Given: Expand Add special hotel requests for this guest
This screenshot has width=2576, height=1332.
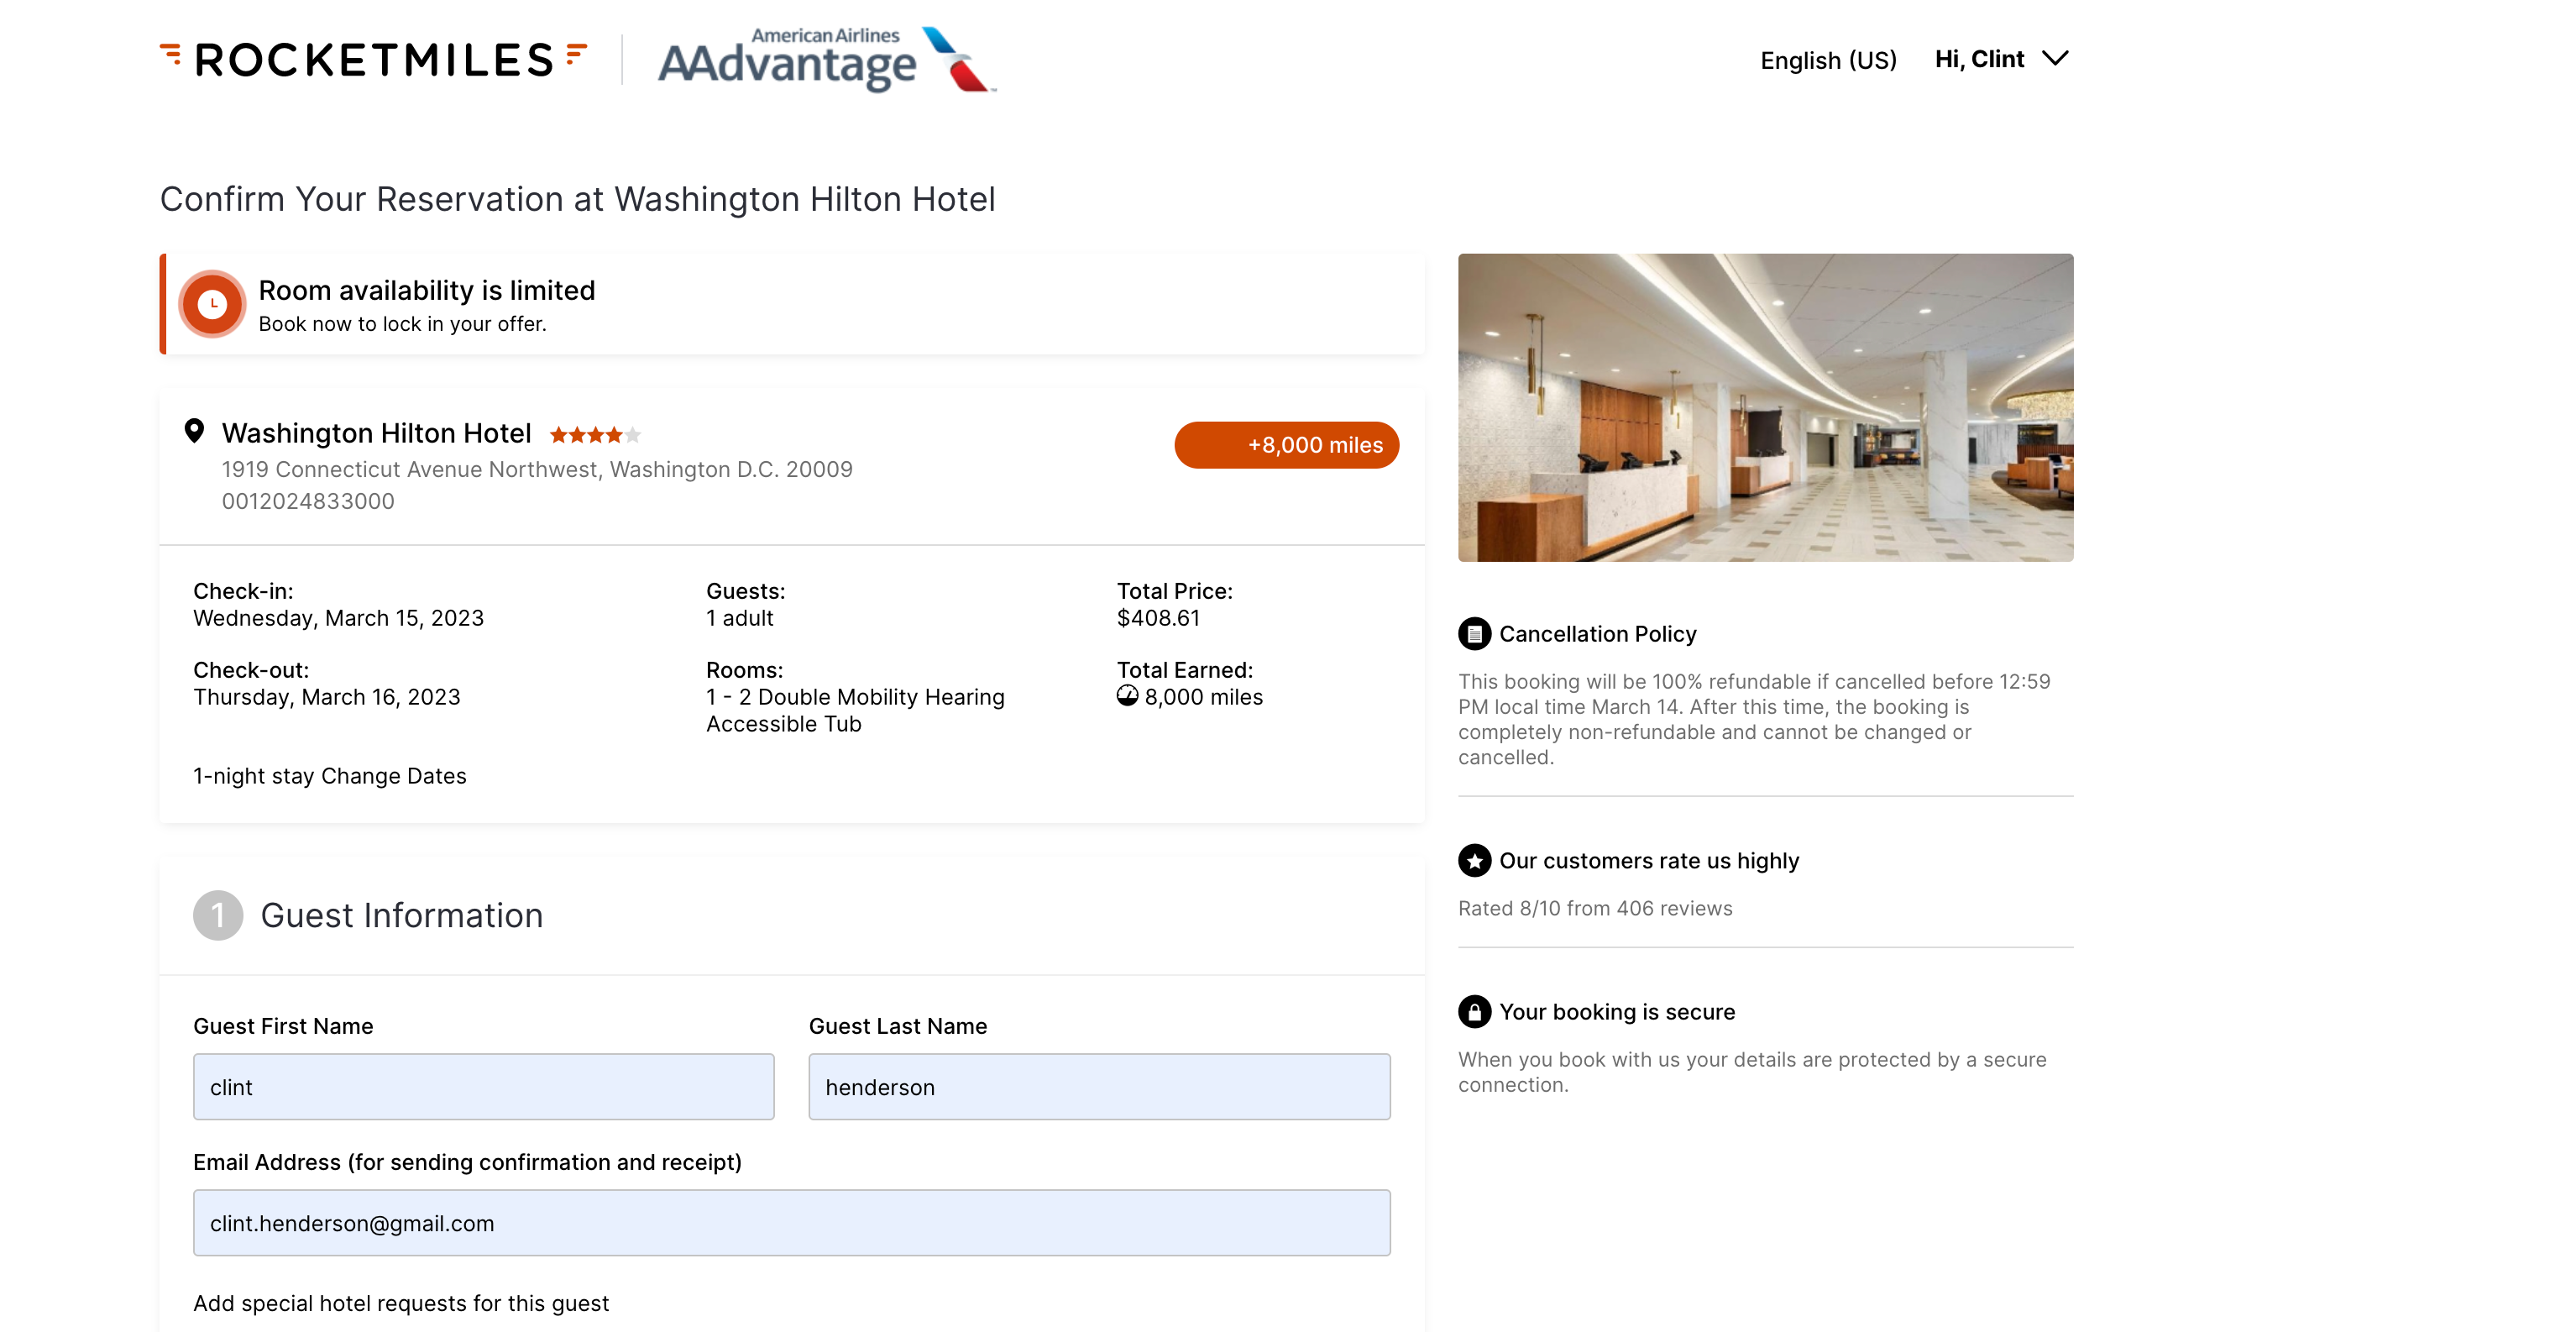Looking at the screenshot, I should 400,1303.
